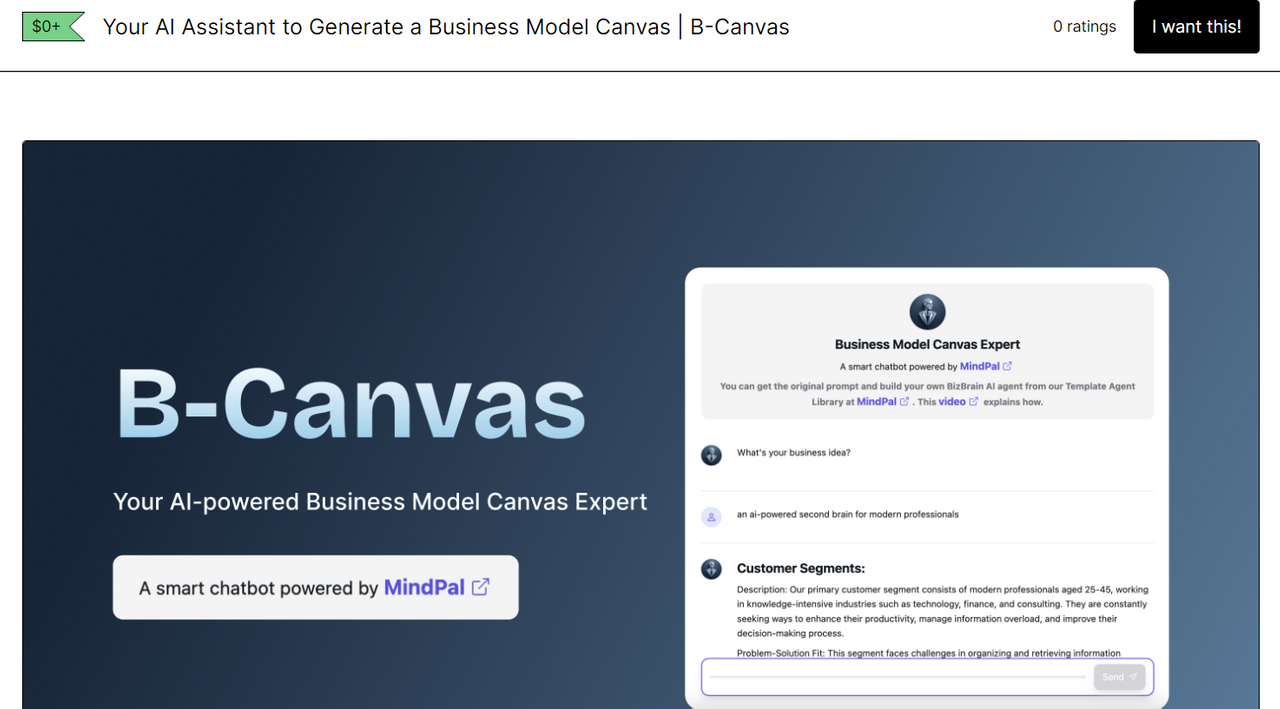Click bot avatar next to Customer Segments
This screenshot has height=709, width=1280.
(x=711, y=569)
